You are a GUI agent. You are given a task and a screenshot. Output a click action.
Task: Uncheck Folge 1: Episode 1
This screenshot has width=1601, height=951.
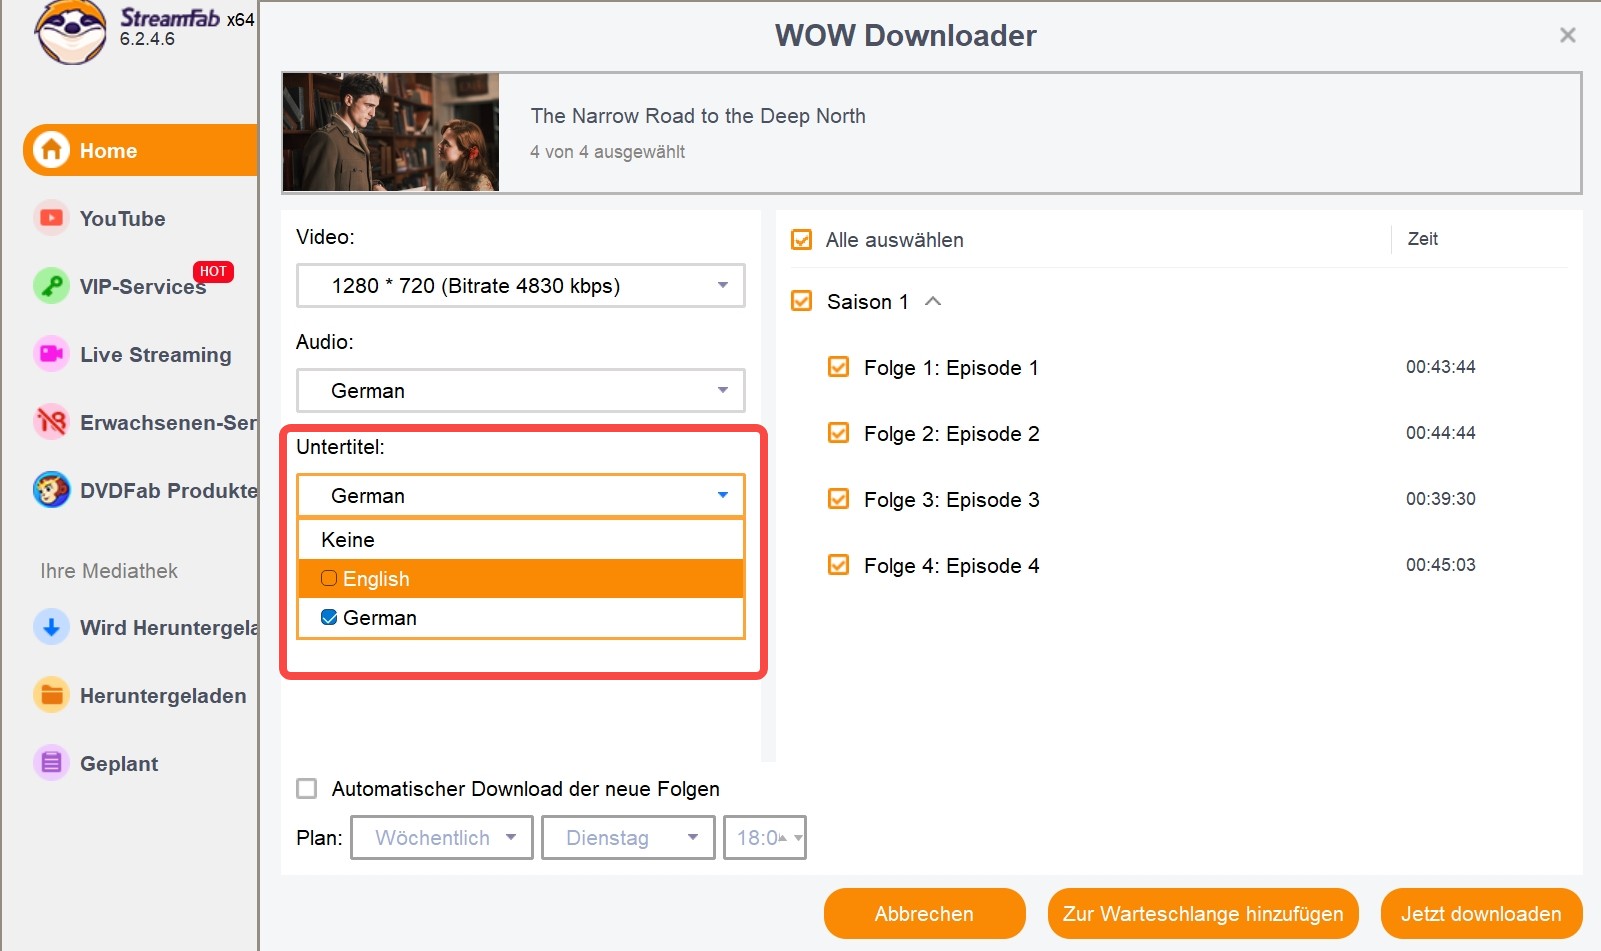click(x=838, y=367)
